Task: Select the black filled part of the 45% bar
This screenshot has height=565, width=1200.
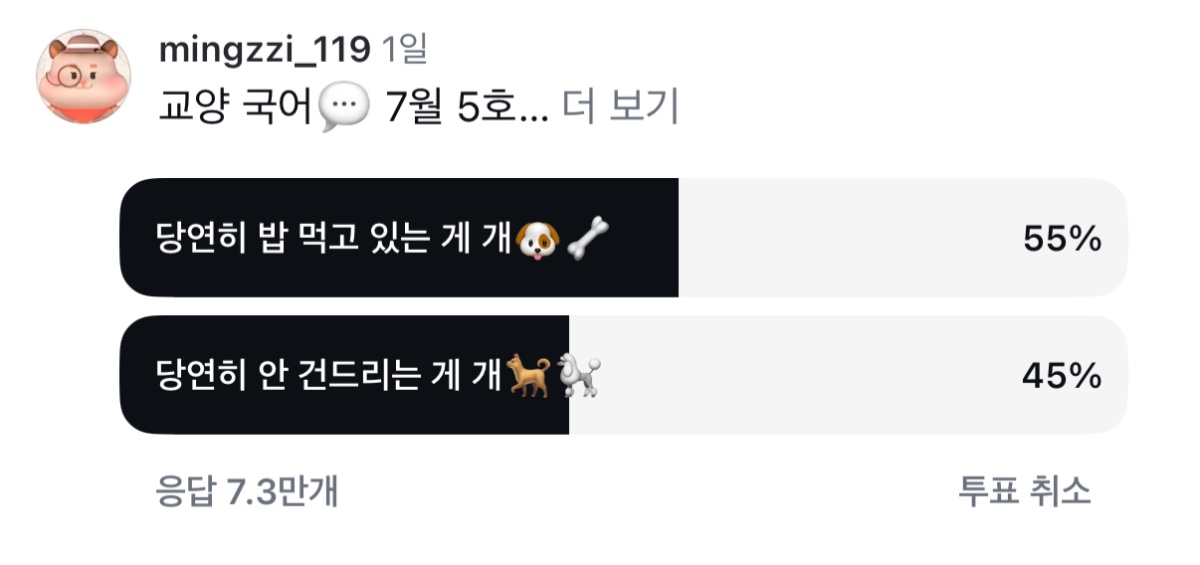Action: click(x=344, y=375)
